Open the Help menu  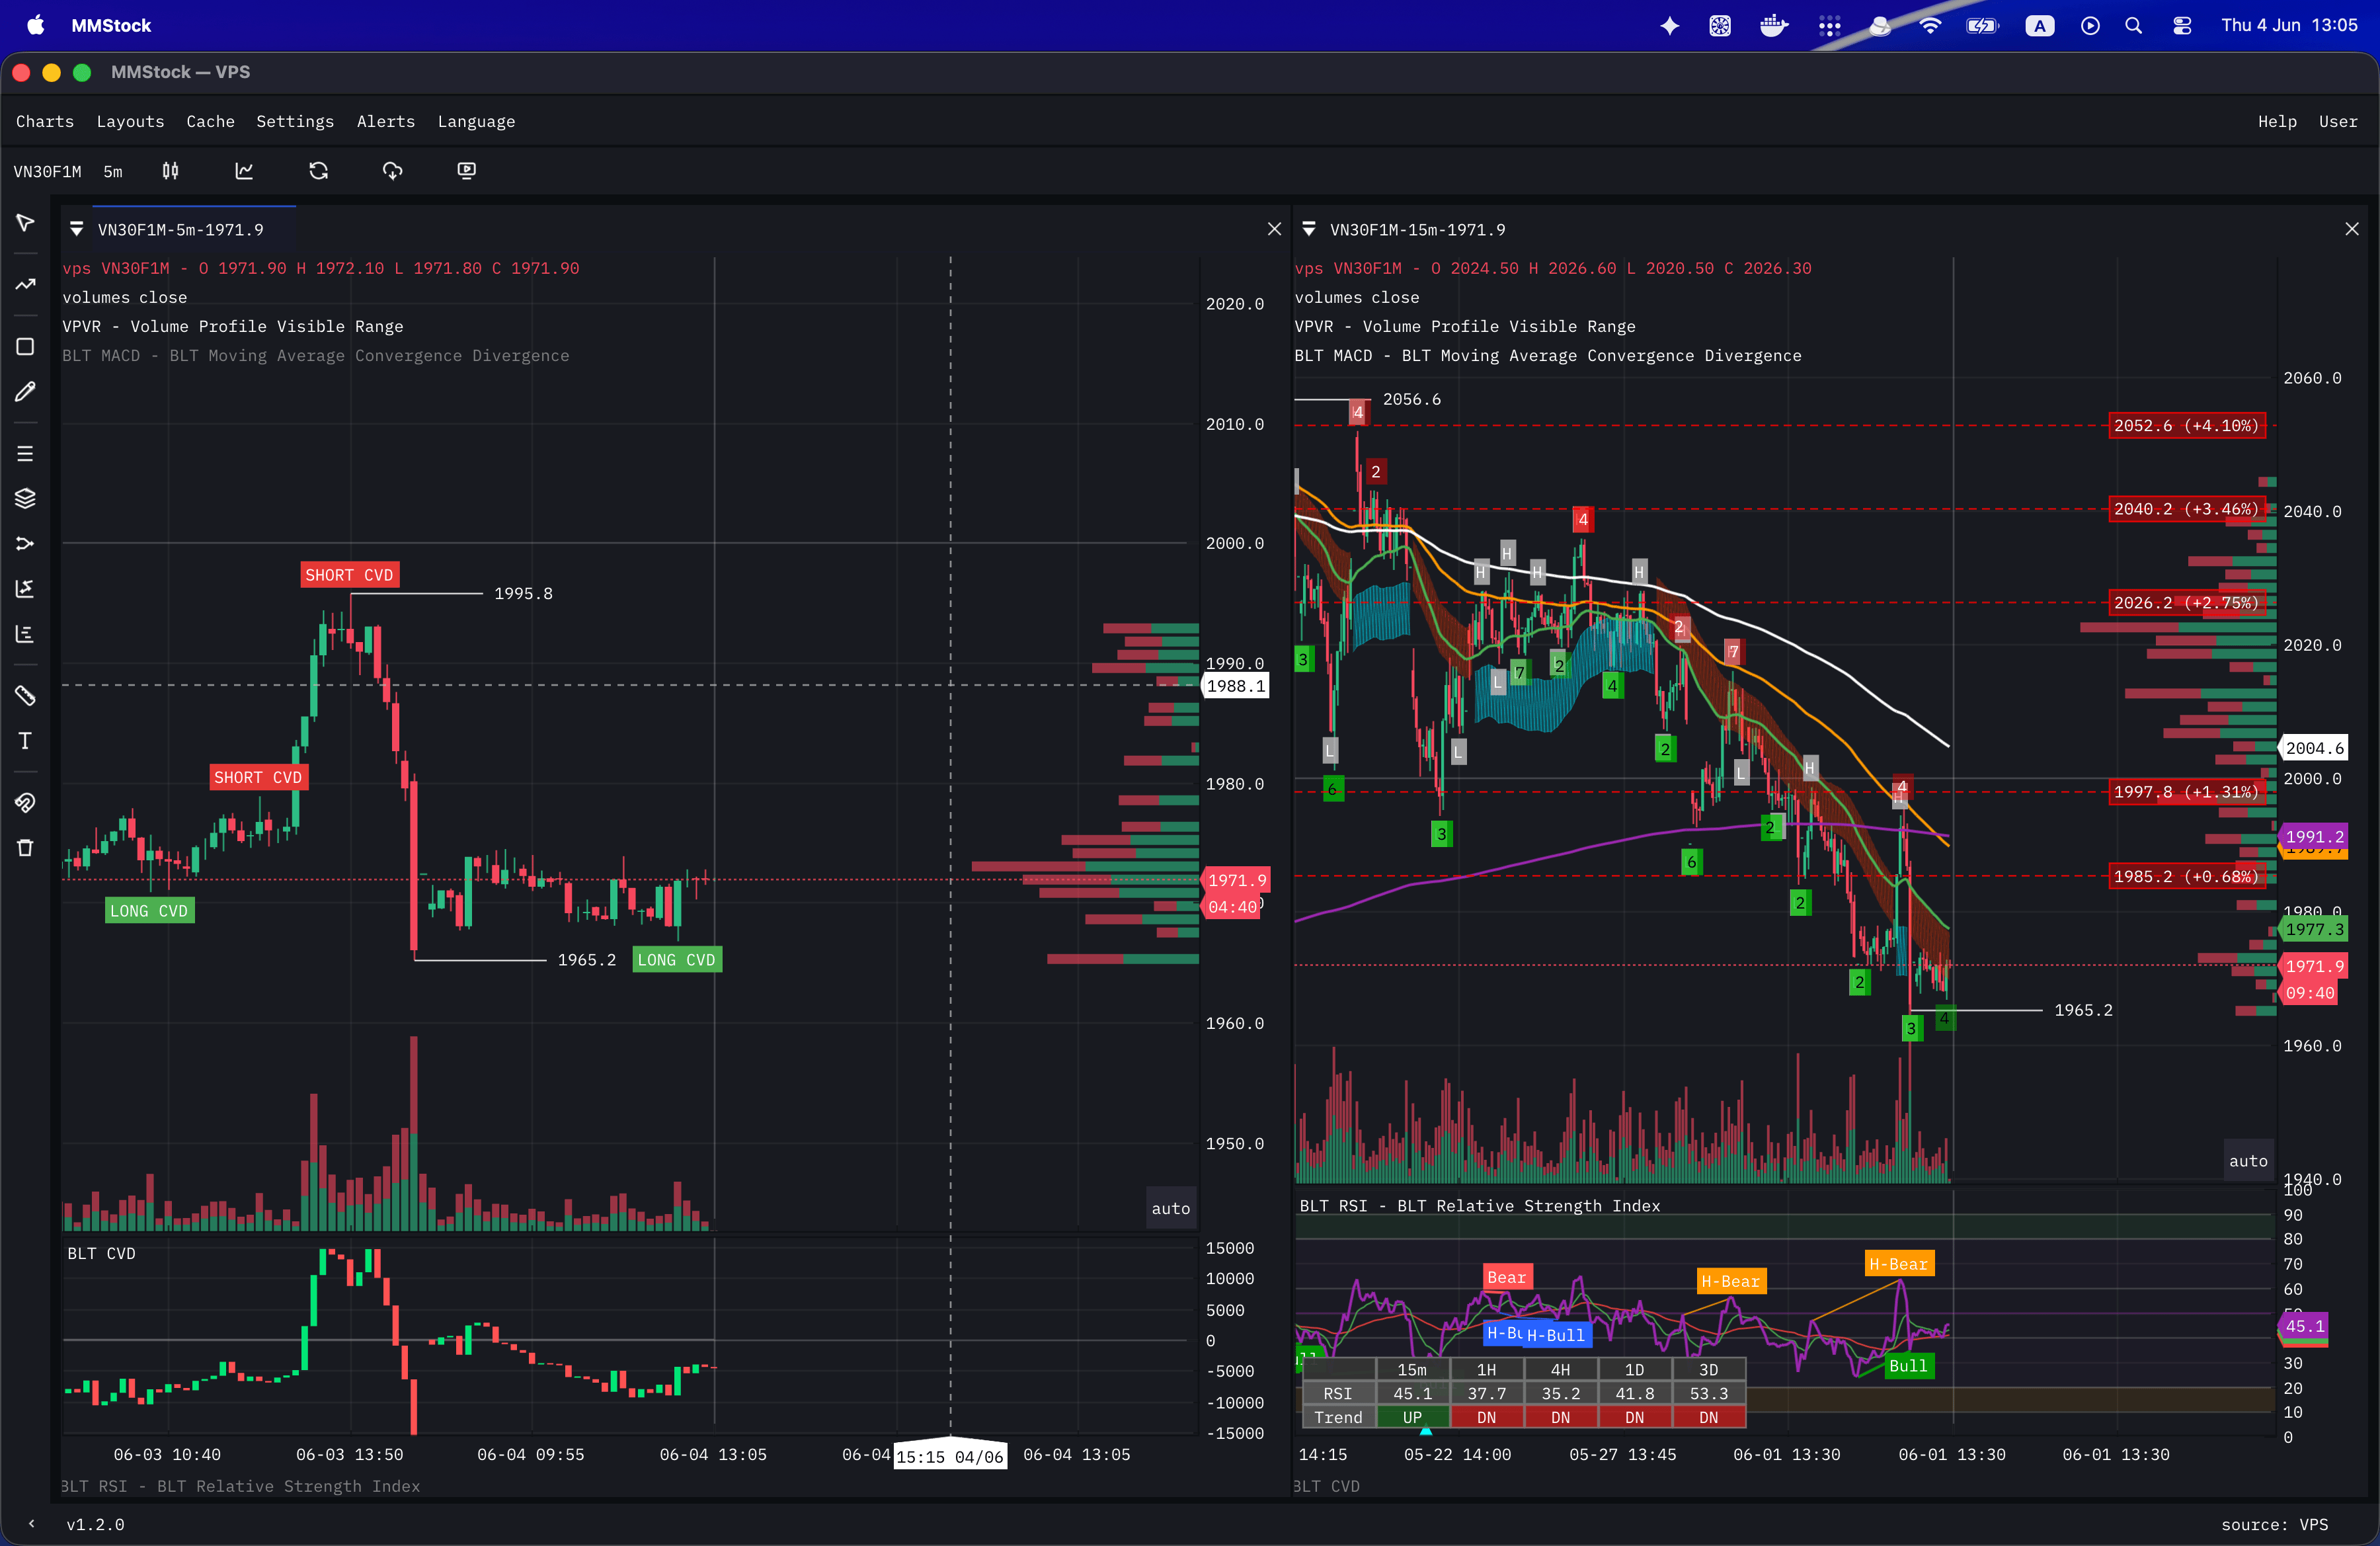pos(2277,122)
